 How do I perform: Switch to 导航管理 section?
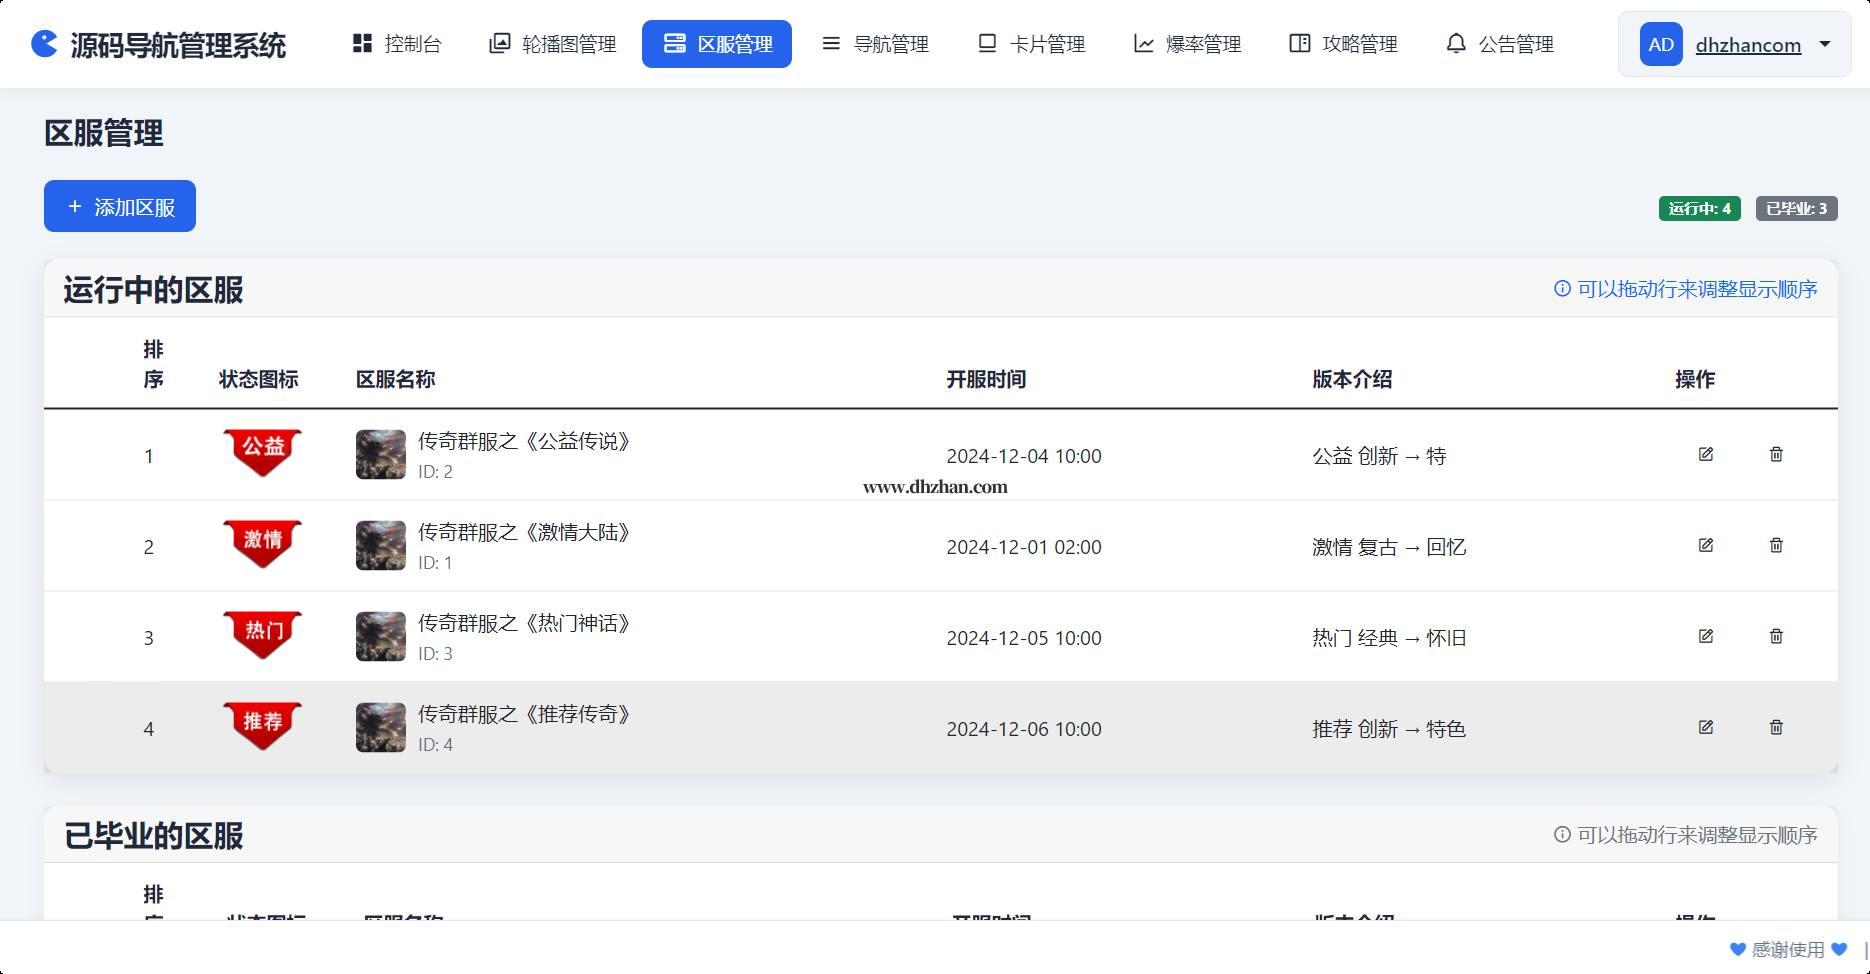[x=875, y=44]
